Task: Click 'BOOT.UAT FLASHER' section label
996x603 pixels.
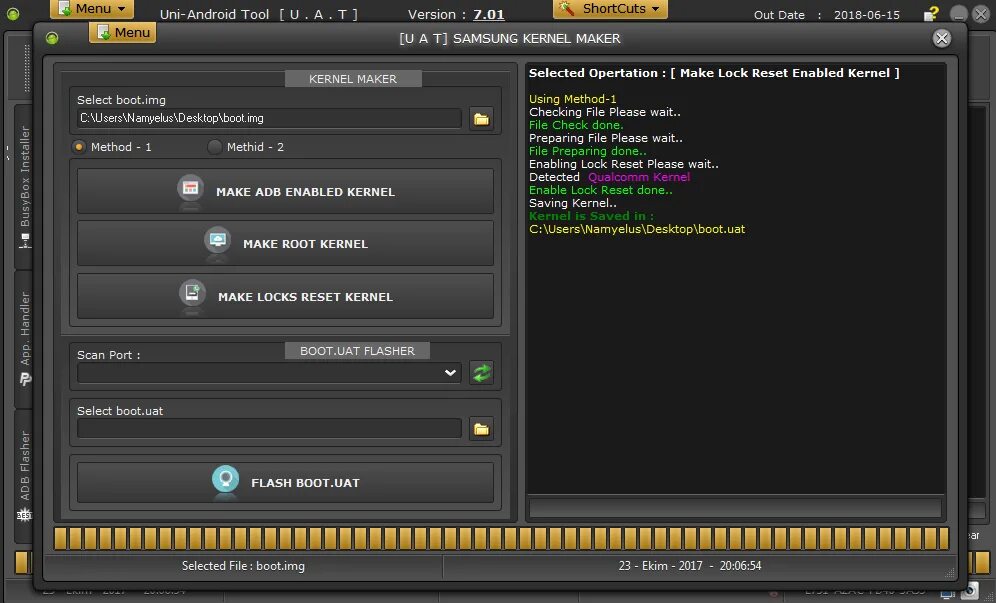Action: pyautogui.click(x=357, y=351)
